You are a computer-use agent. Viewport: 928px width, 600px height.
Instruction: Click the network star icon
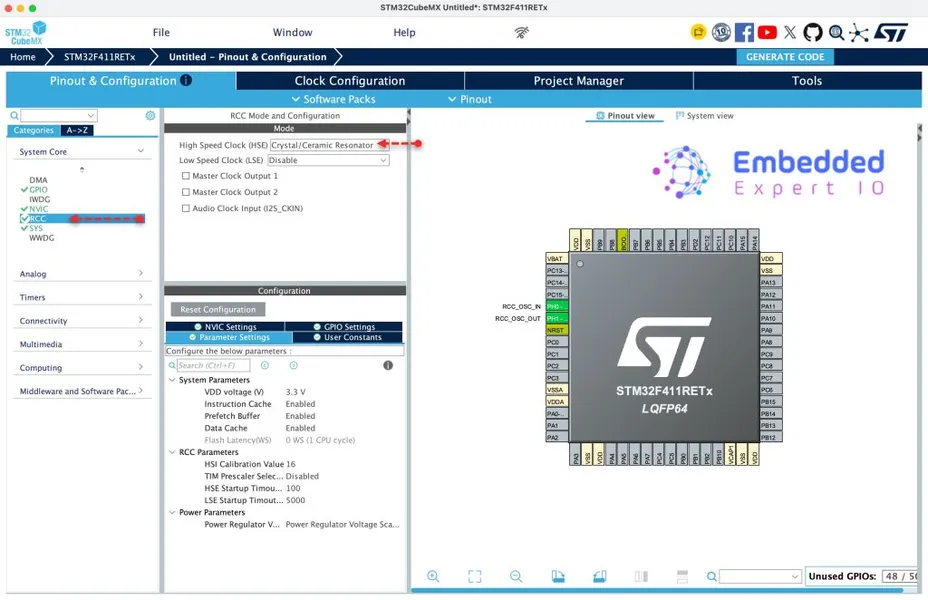point(859,32)
